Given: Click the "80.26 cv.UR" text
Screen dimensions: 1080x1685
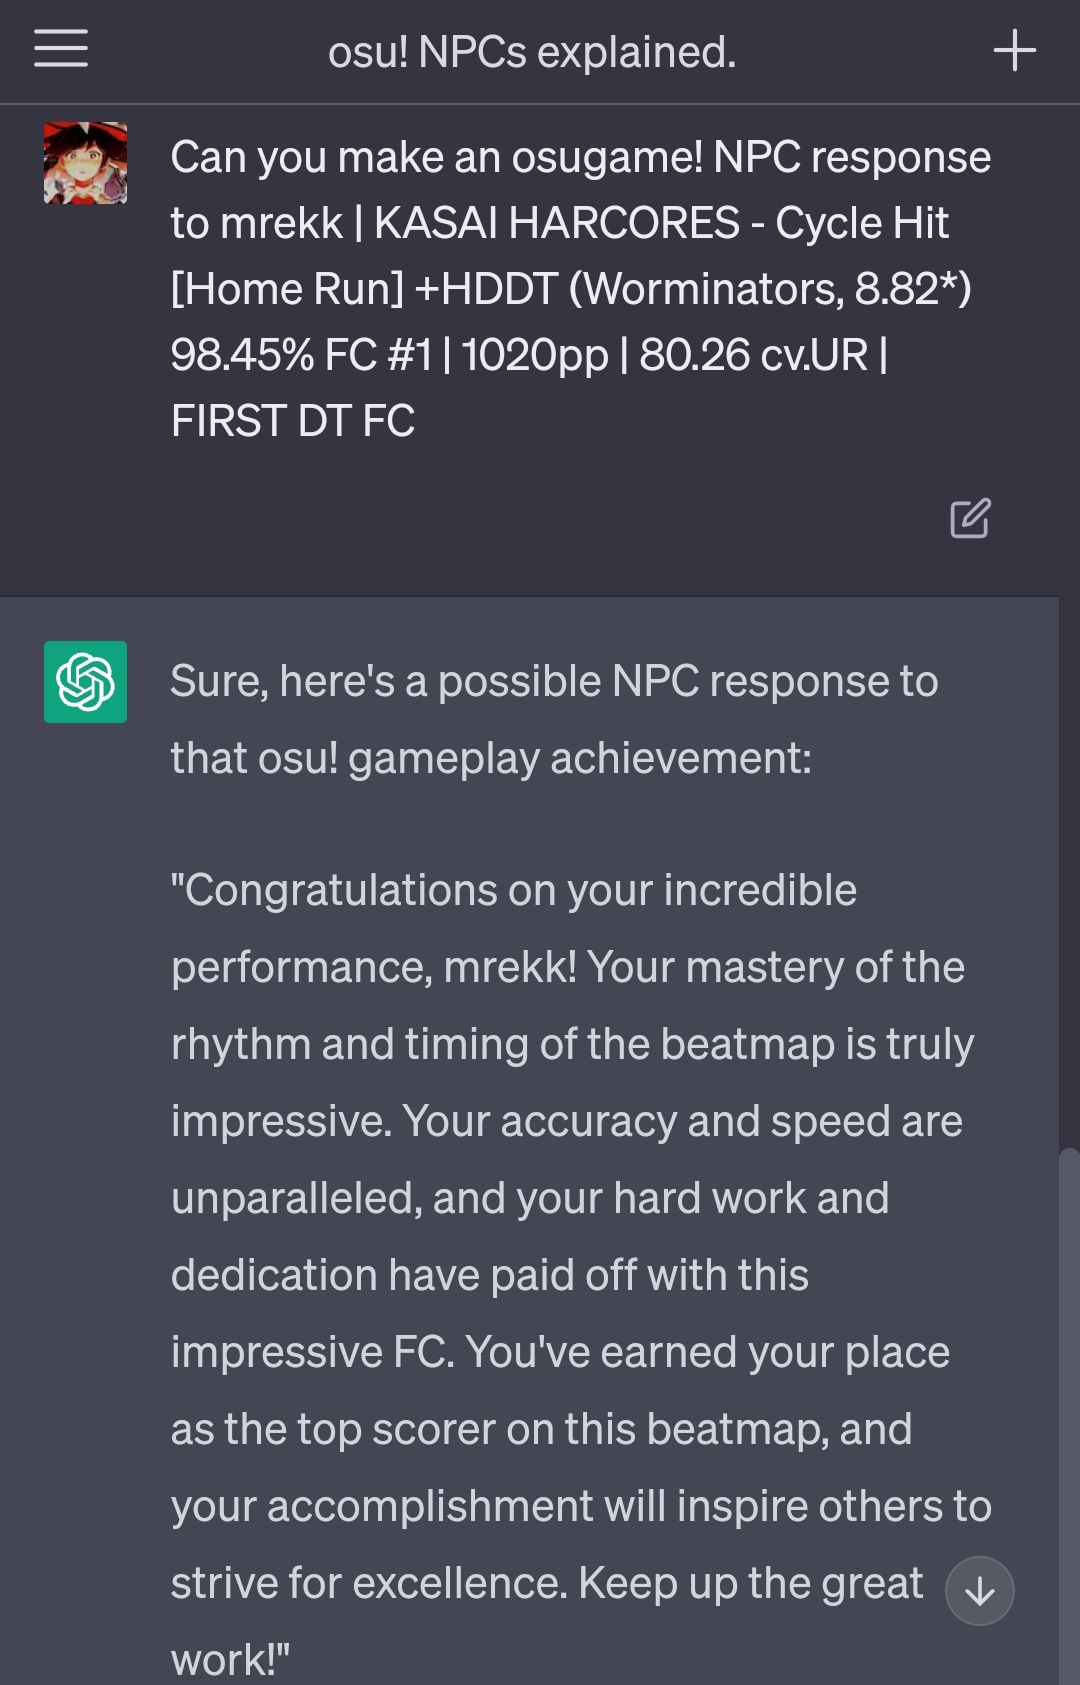Looking at the screenshot, I should click(x=754, y=355).
